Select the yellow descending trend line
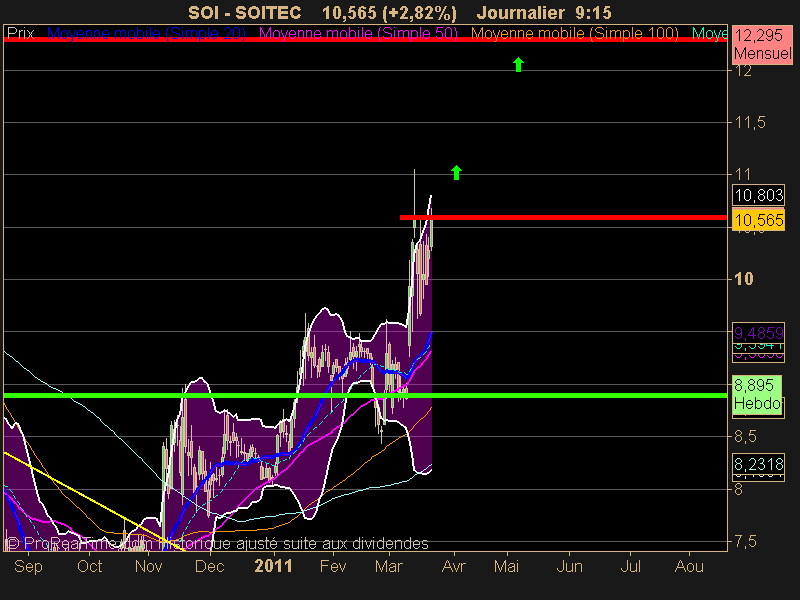The height and width of the screenshot is (600, 800). [93, 501]
